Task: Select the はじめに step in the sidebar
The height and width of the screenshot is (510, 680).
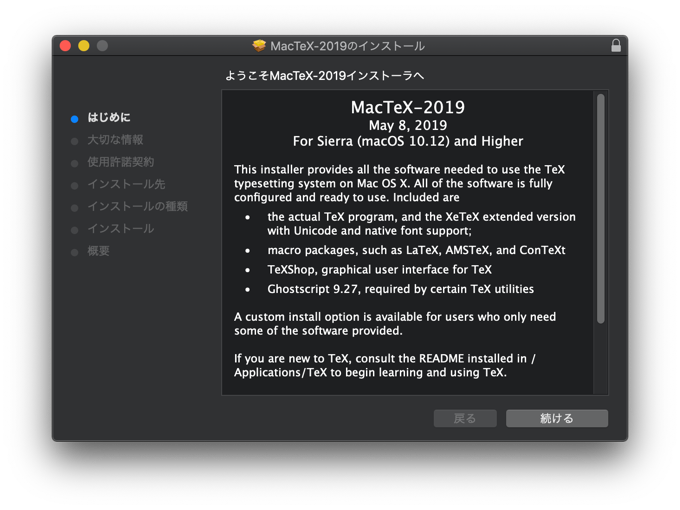Action: [x=109, y=118]
